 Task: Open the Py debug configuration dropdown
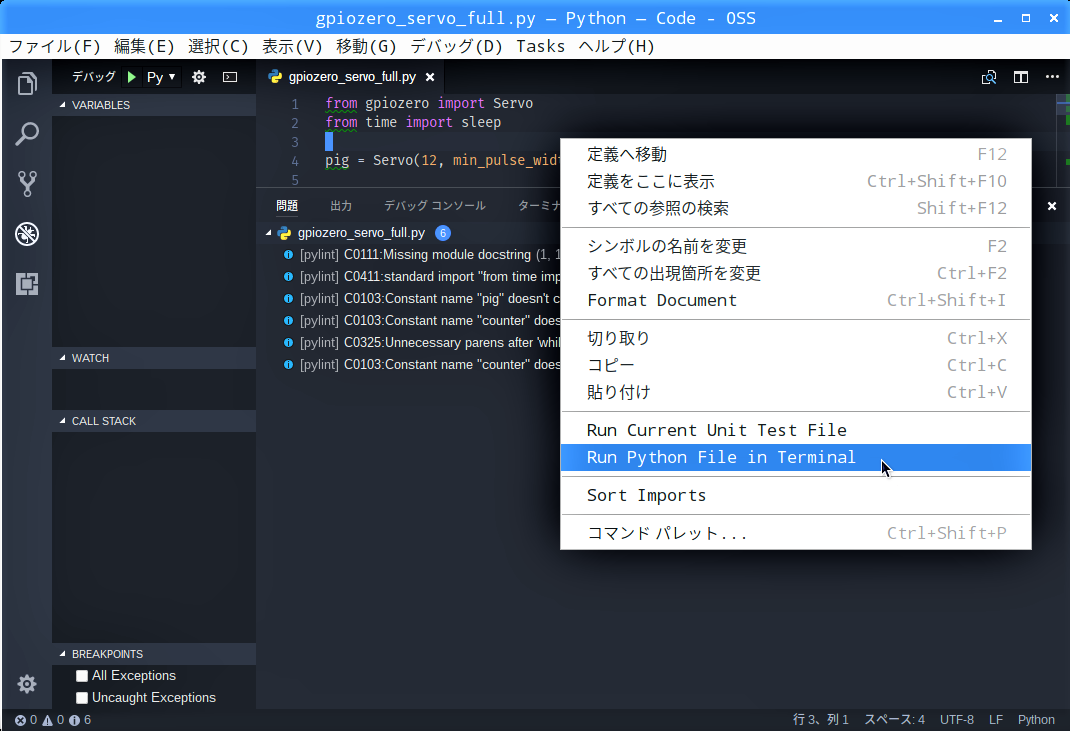161,77
